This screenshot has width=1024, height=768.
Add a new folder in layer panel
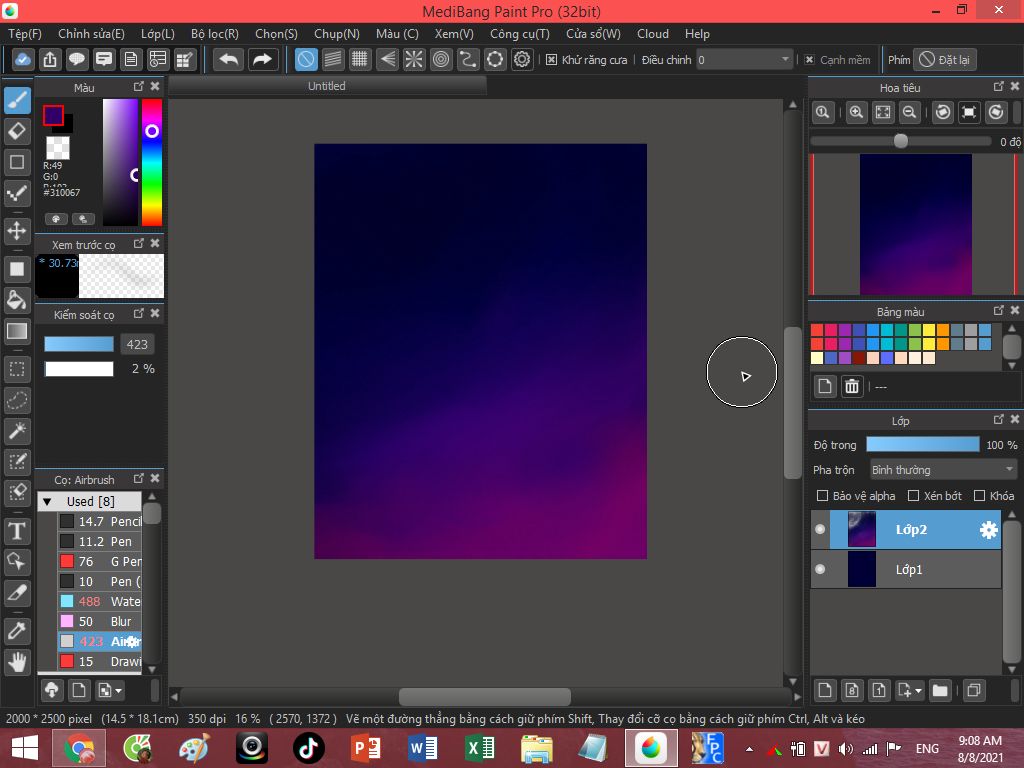click(x=940, y=690)
